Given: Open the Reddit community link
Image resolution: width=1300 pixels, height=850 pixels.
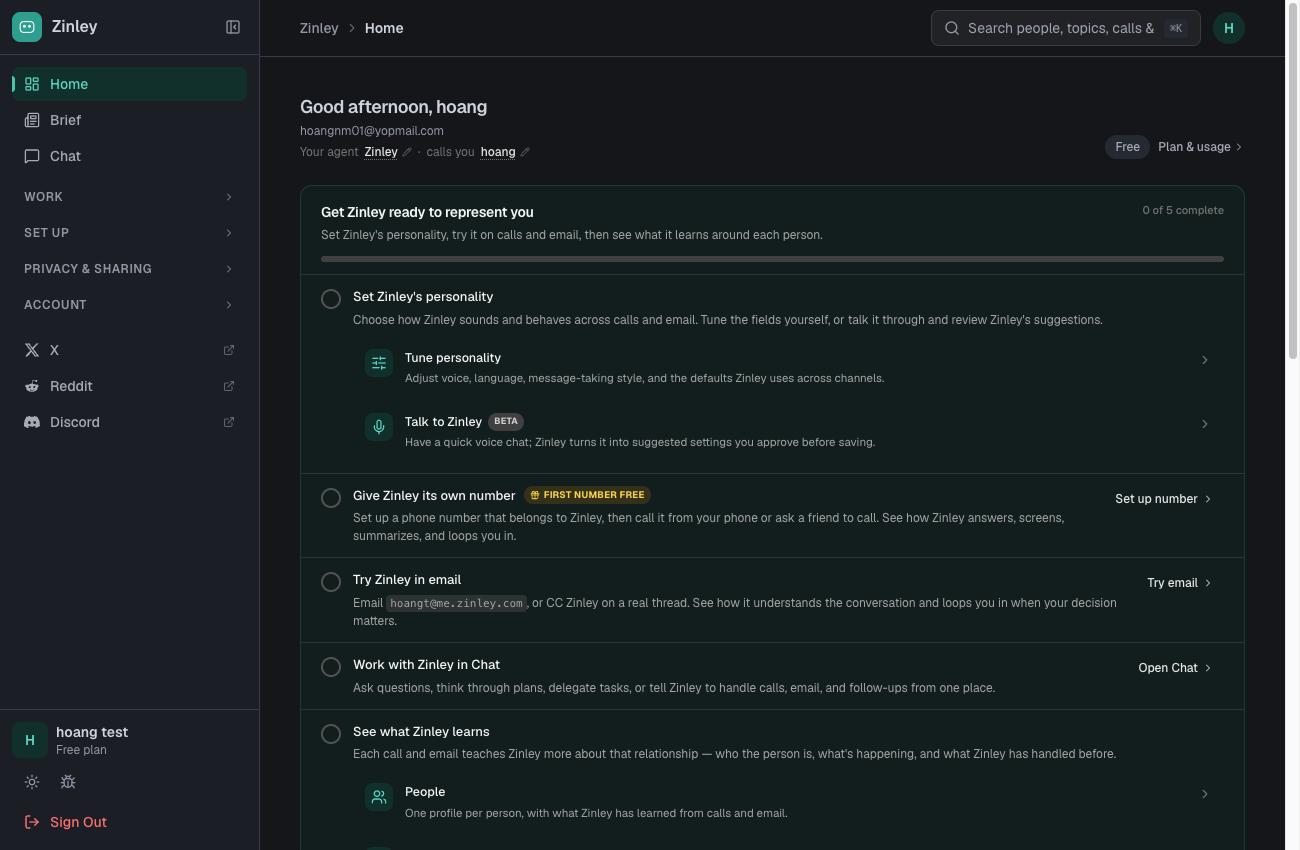Looking at the screenshot, I should point(130,386).
